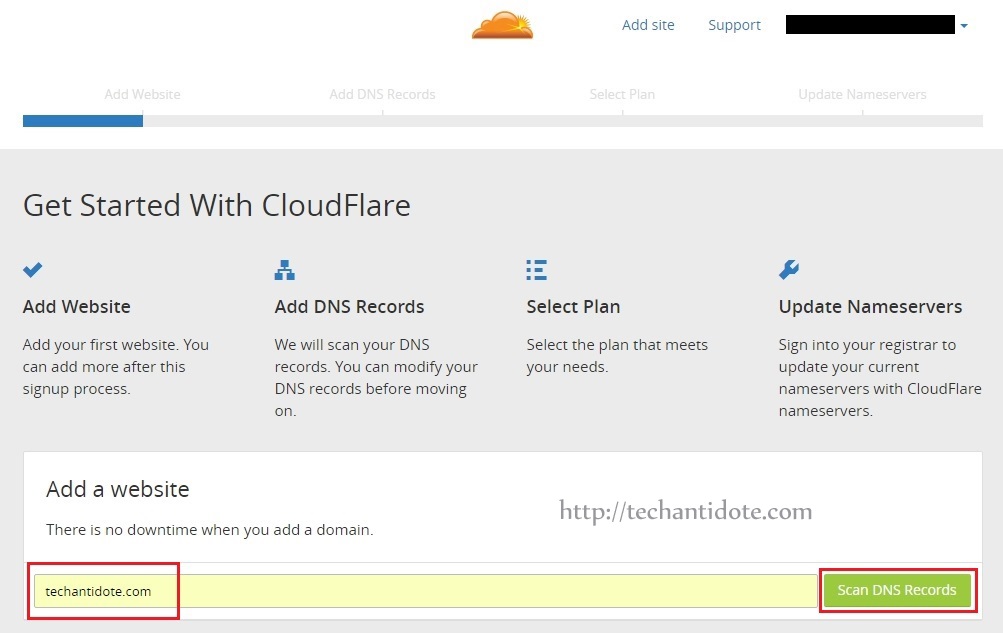
Task: Click the Select Plan heading
Action: pos(573,307)
